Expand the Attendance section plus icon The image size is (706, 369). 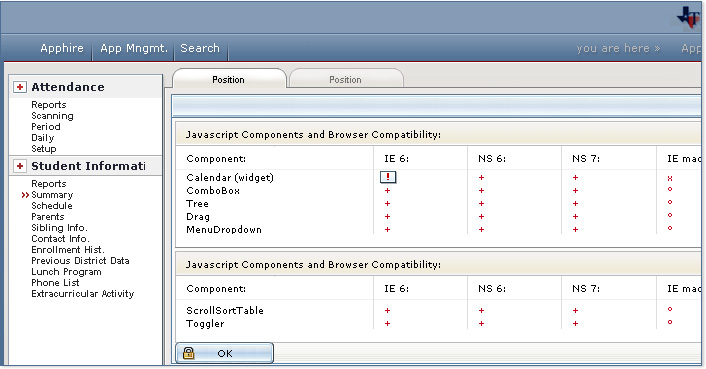point(20,87)
